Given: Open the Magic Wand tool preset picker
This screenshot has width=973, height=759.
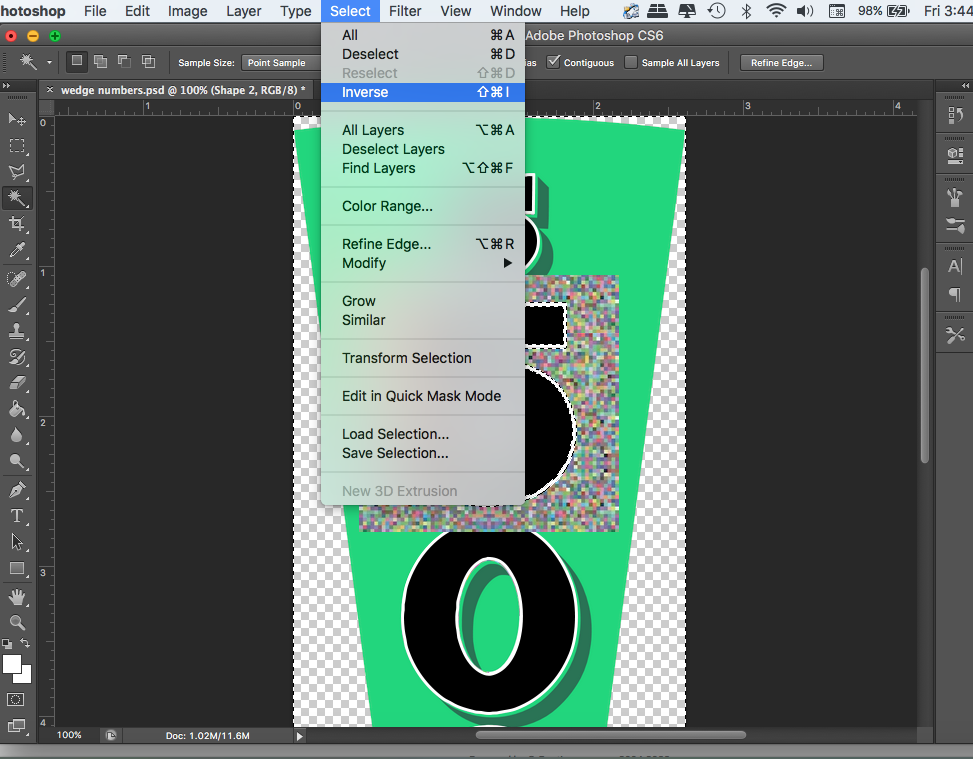Looking at the screenshot, I should point(49,62).
